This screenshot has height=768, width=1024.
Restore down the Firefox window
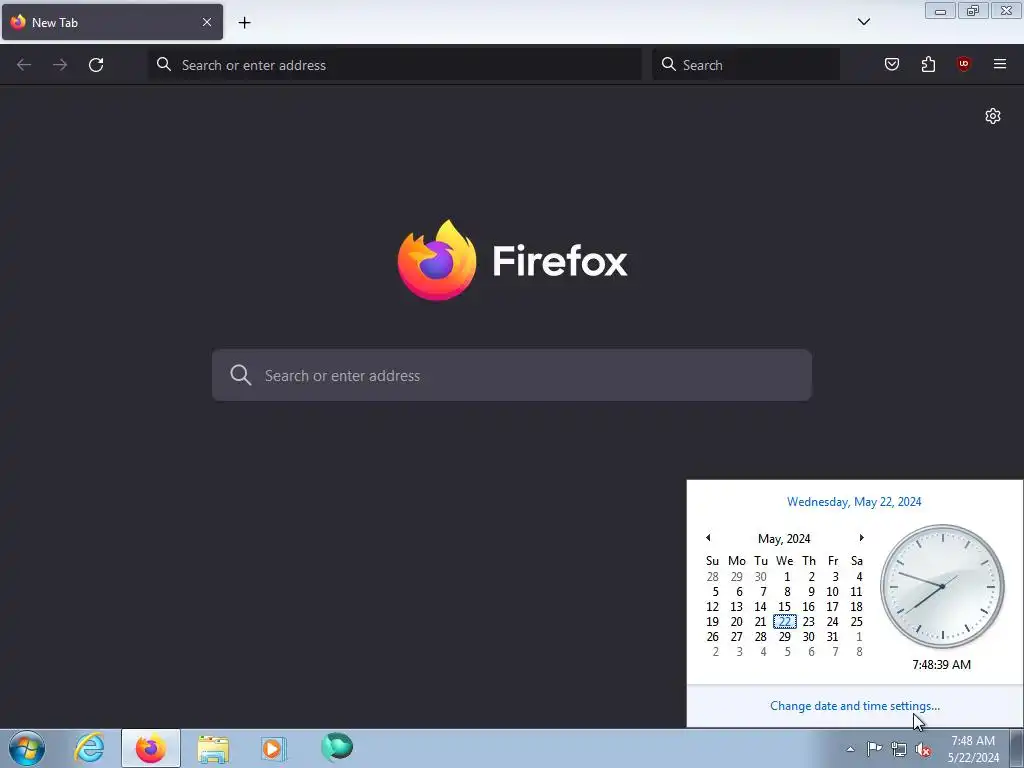(973, 10)
